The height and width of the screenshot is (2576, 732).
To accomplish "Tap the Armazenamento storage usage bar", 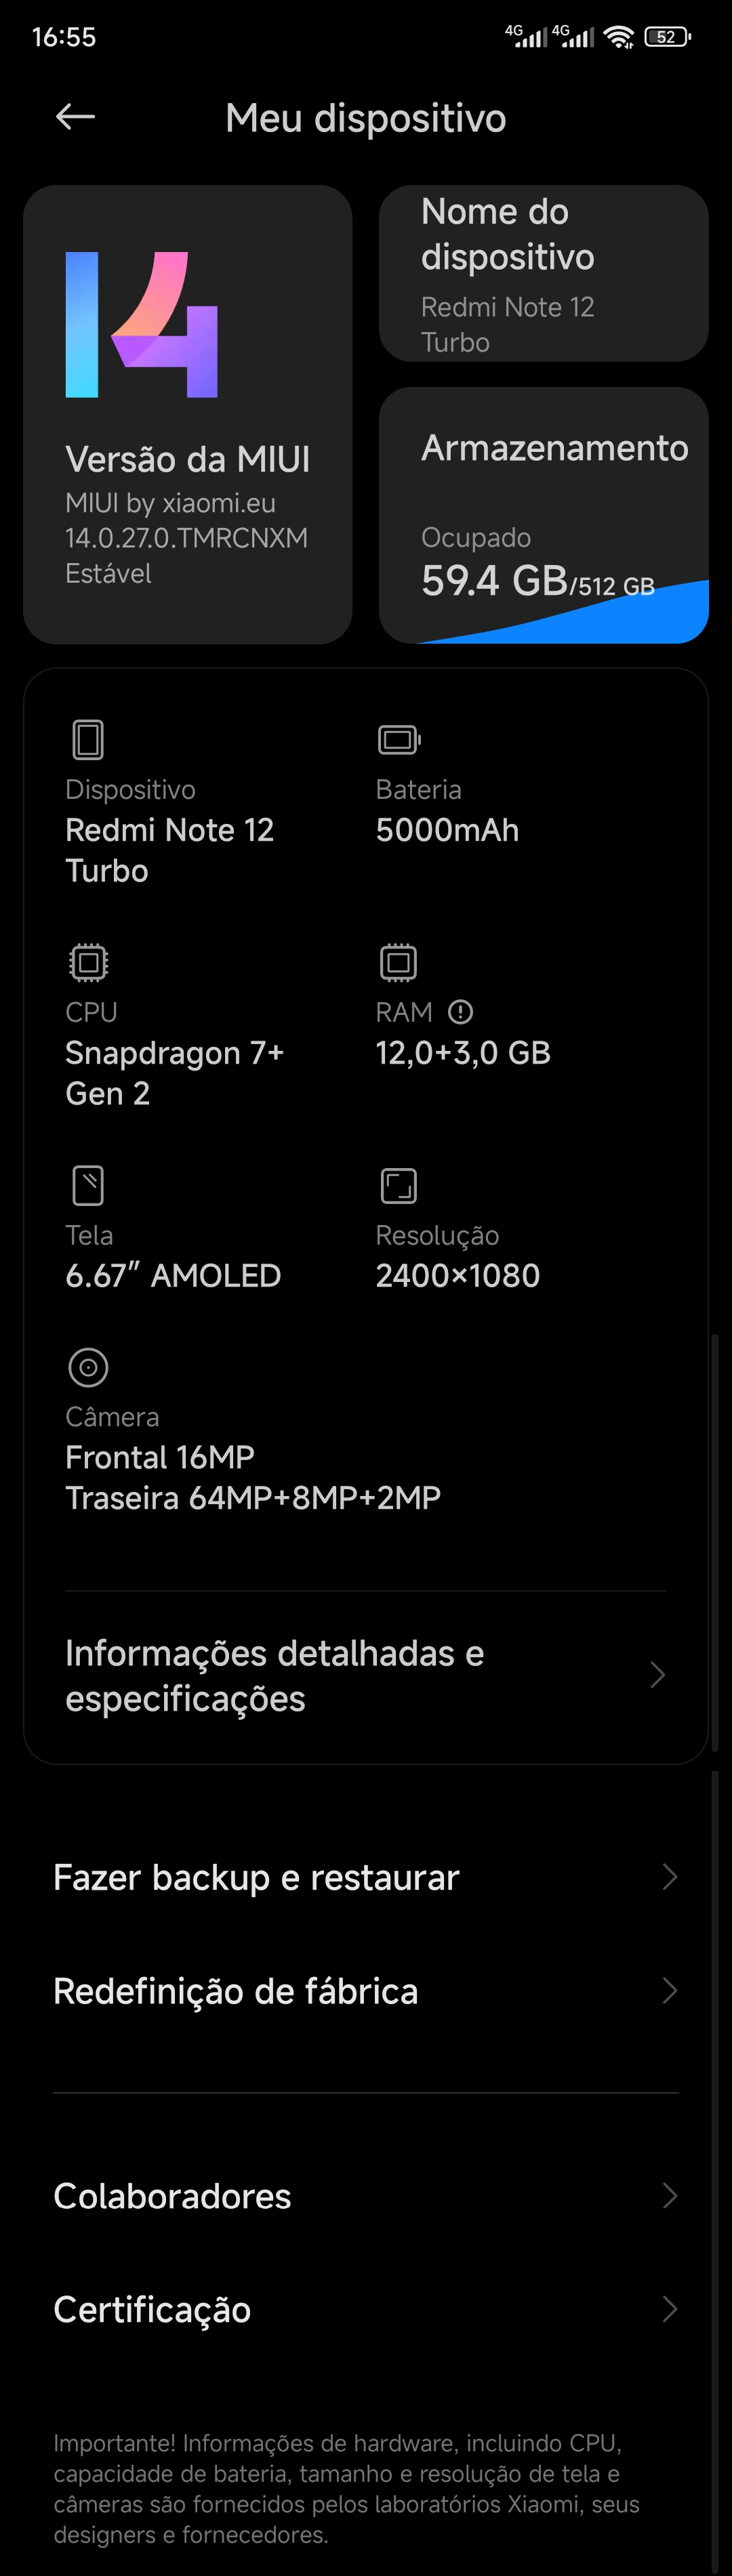I will coord(563,612).
